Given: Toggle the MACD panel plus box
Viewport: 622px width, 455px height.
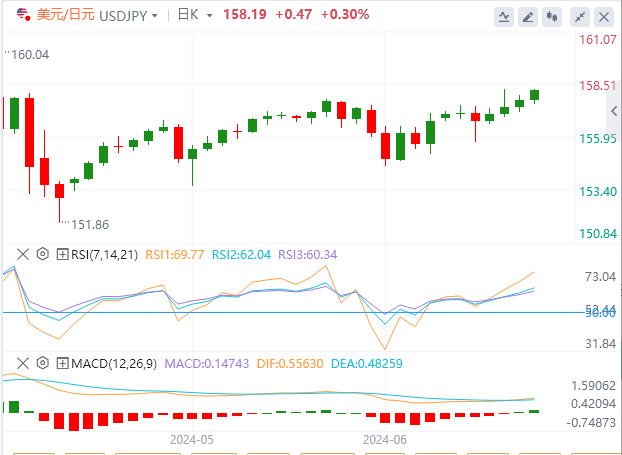Looking at the screenshot, I should coord(62,363).
